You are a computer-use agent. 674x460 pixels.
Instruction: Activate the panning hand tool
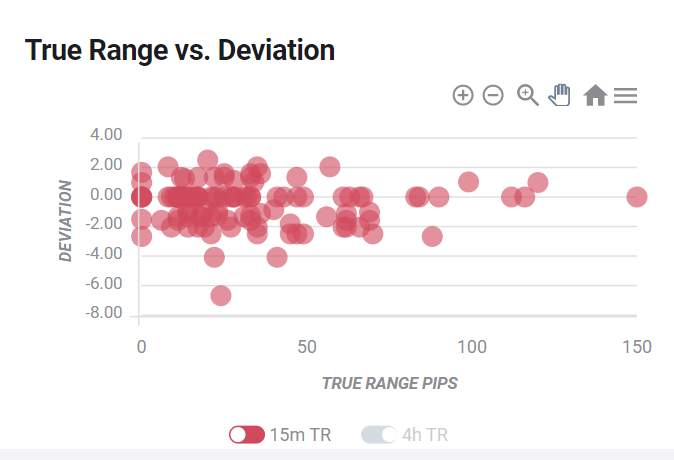point(560,95)
